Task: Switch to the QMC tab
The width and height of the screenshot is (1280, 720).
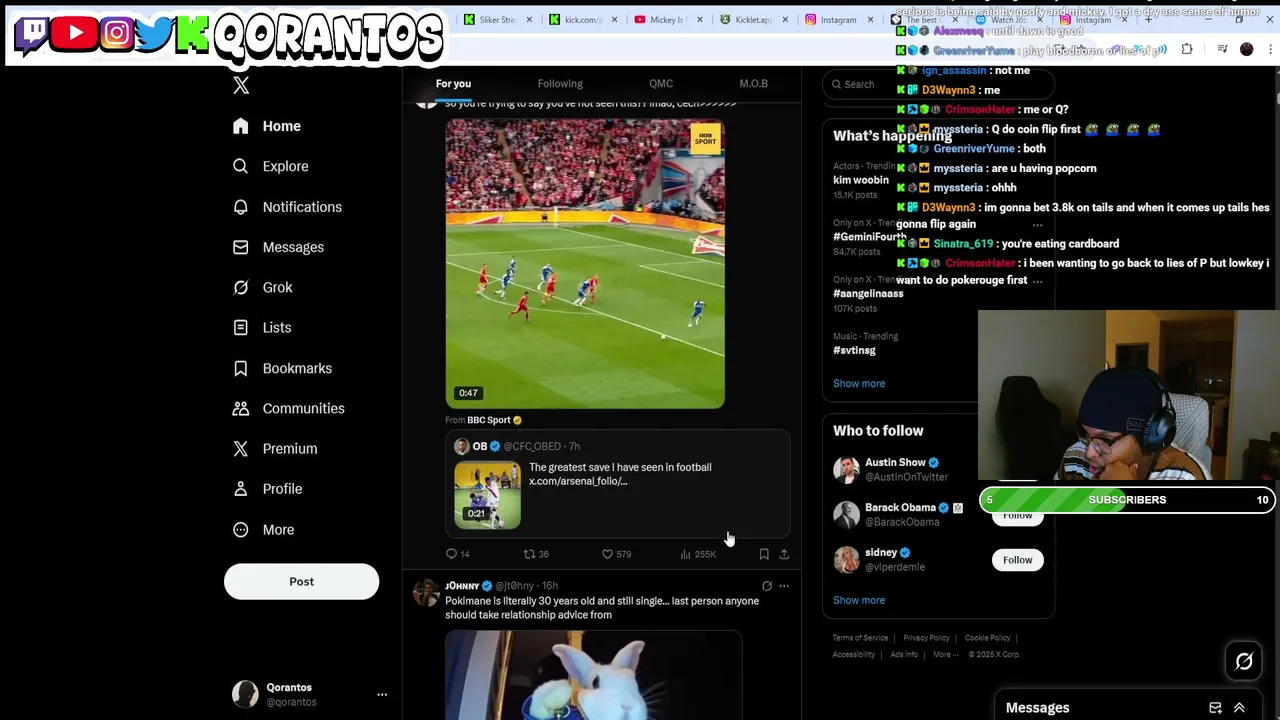Action: coord(661,84)
